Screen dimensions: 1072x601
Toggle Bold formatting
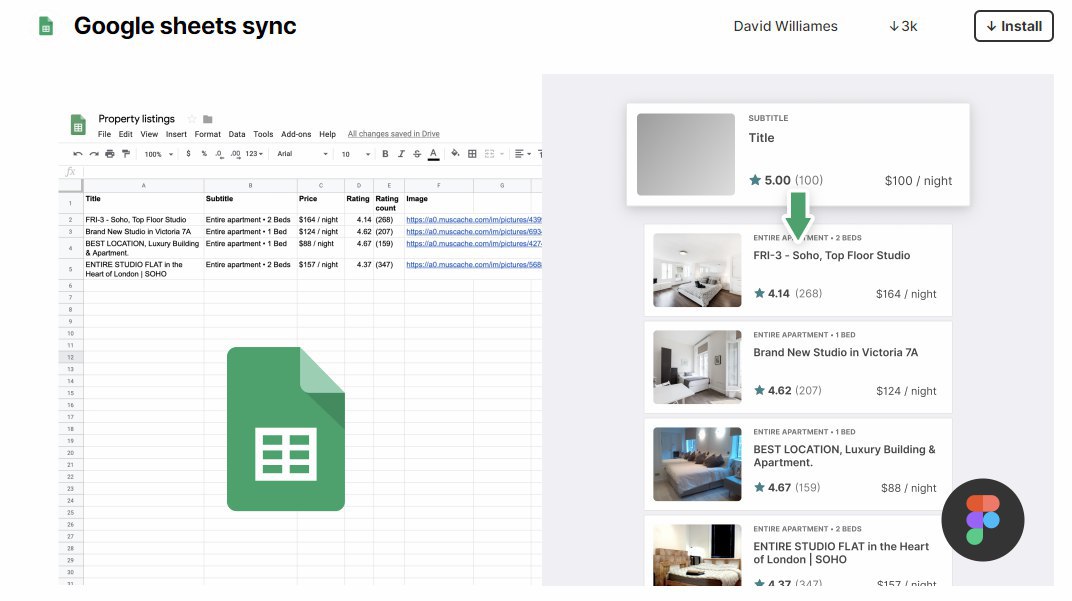(x=385, y=154)
